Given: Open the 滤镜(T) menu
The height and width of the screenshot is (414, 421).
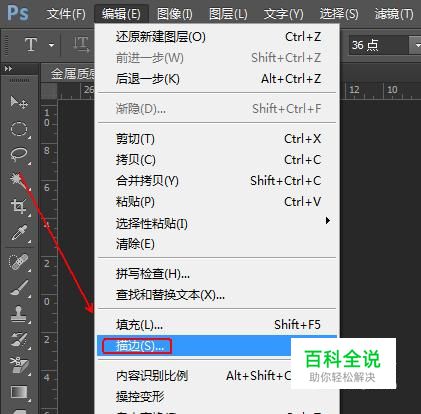Looking at the screenshot, I should coord(394,14).
